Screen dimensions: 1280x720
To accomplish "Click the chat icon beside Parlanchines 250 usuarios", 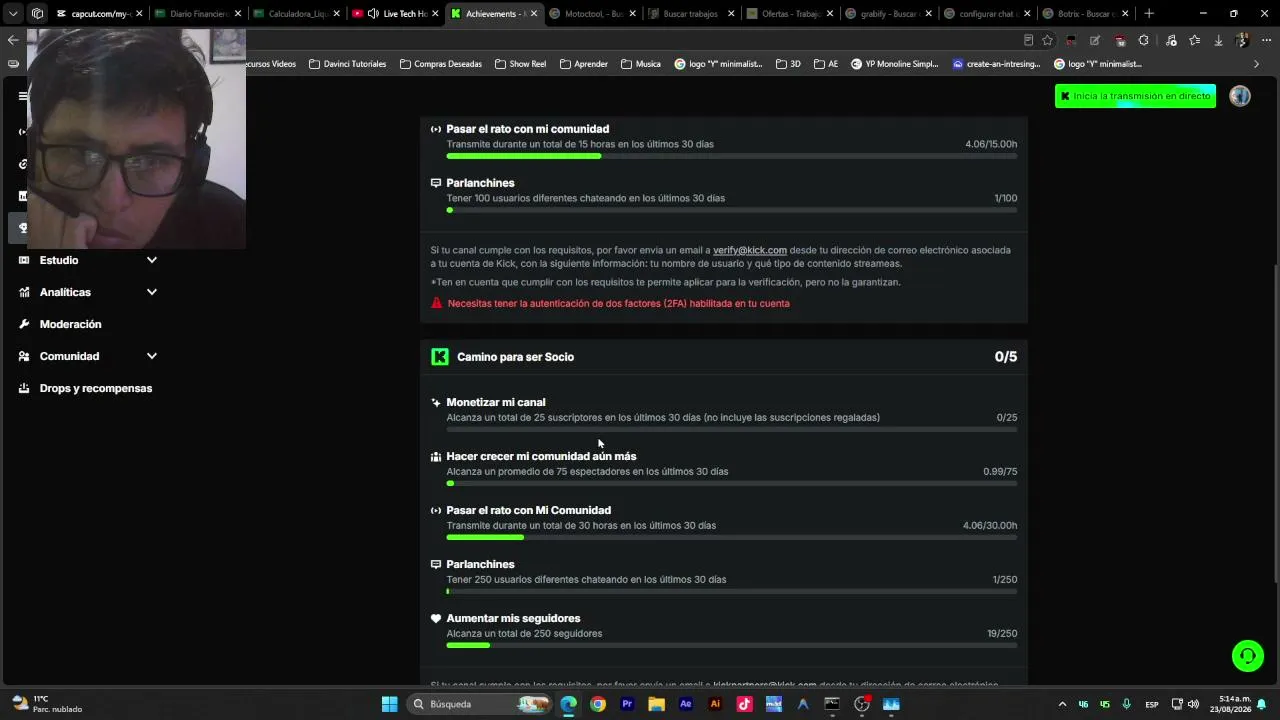I will point(436,564).
